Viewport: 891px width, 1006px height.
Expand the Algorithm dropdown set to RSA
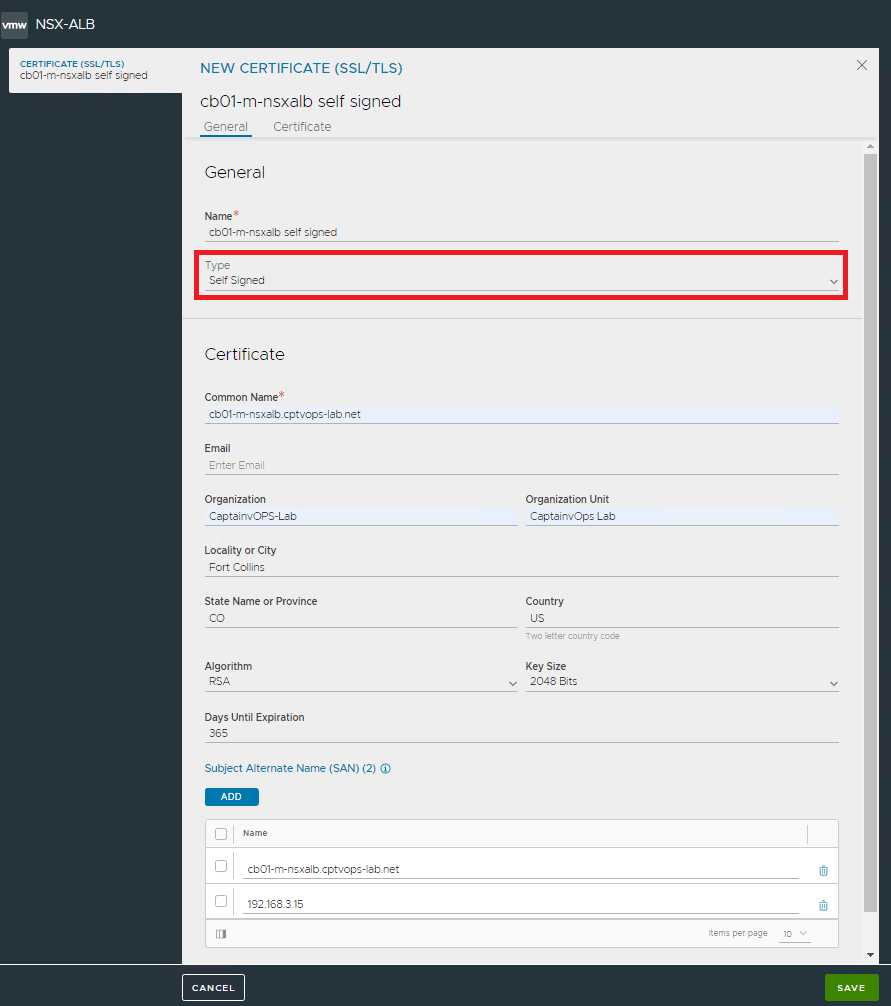point(360,682)
